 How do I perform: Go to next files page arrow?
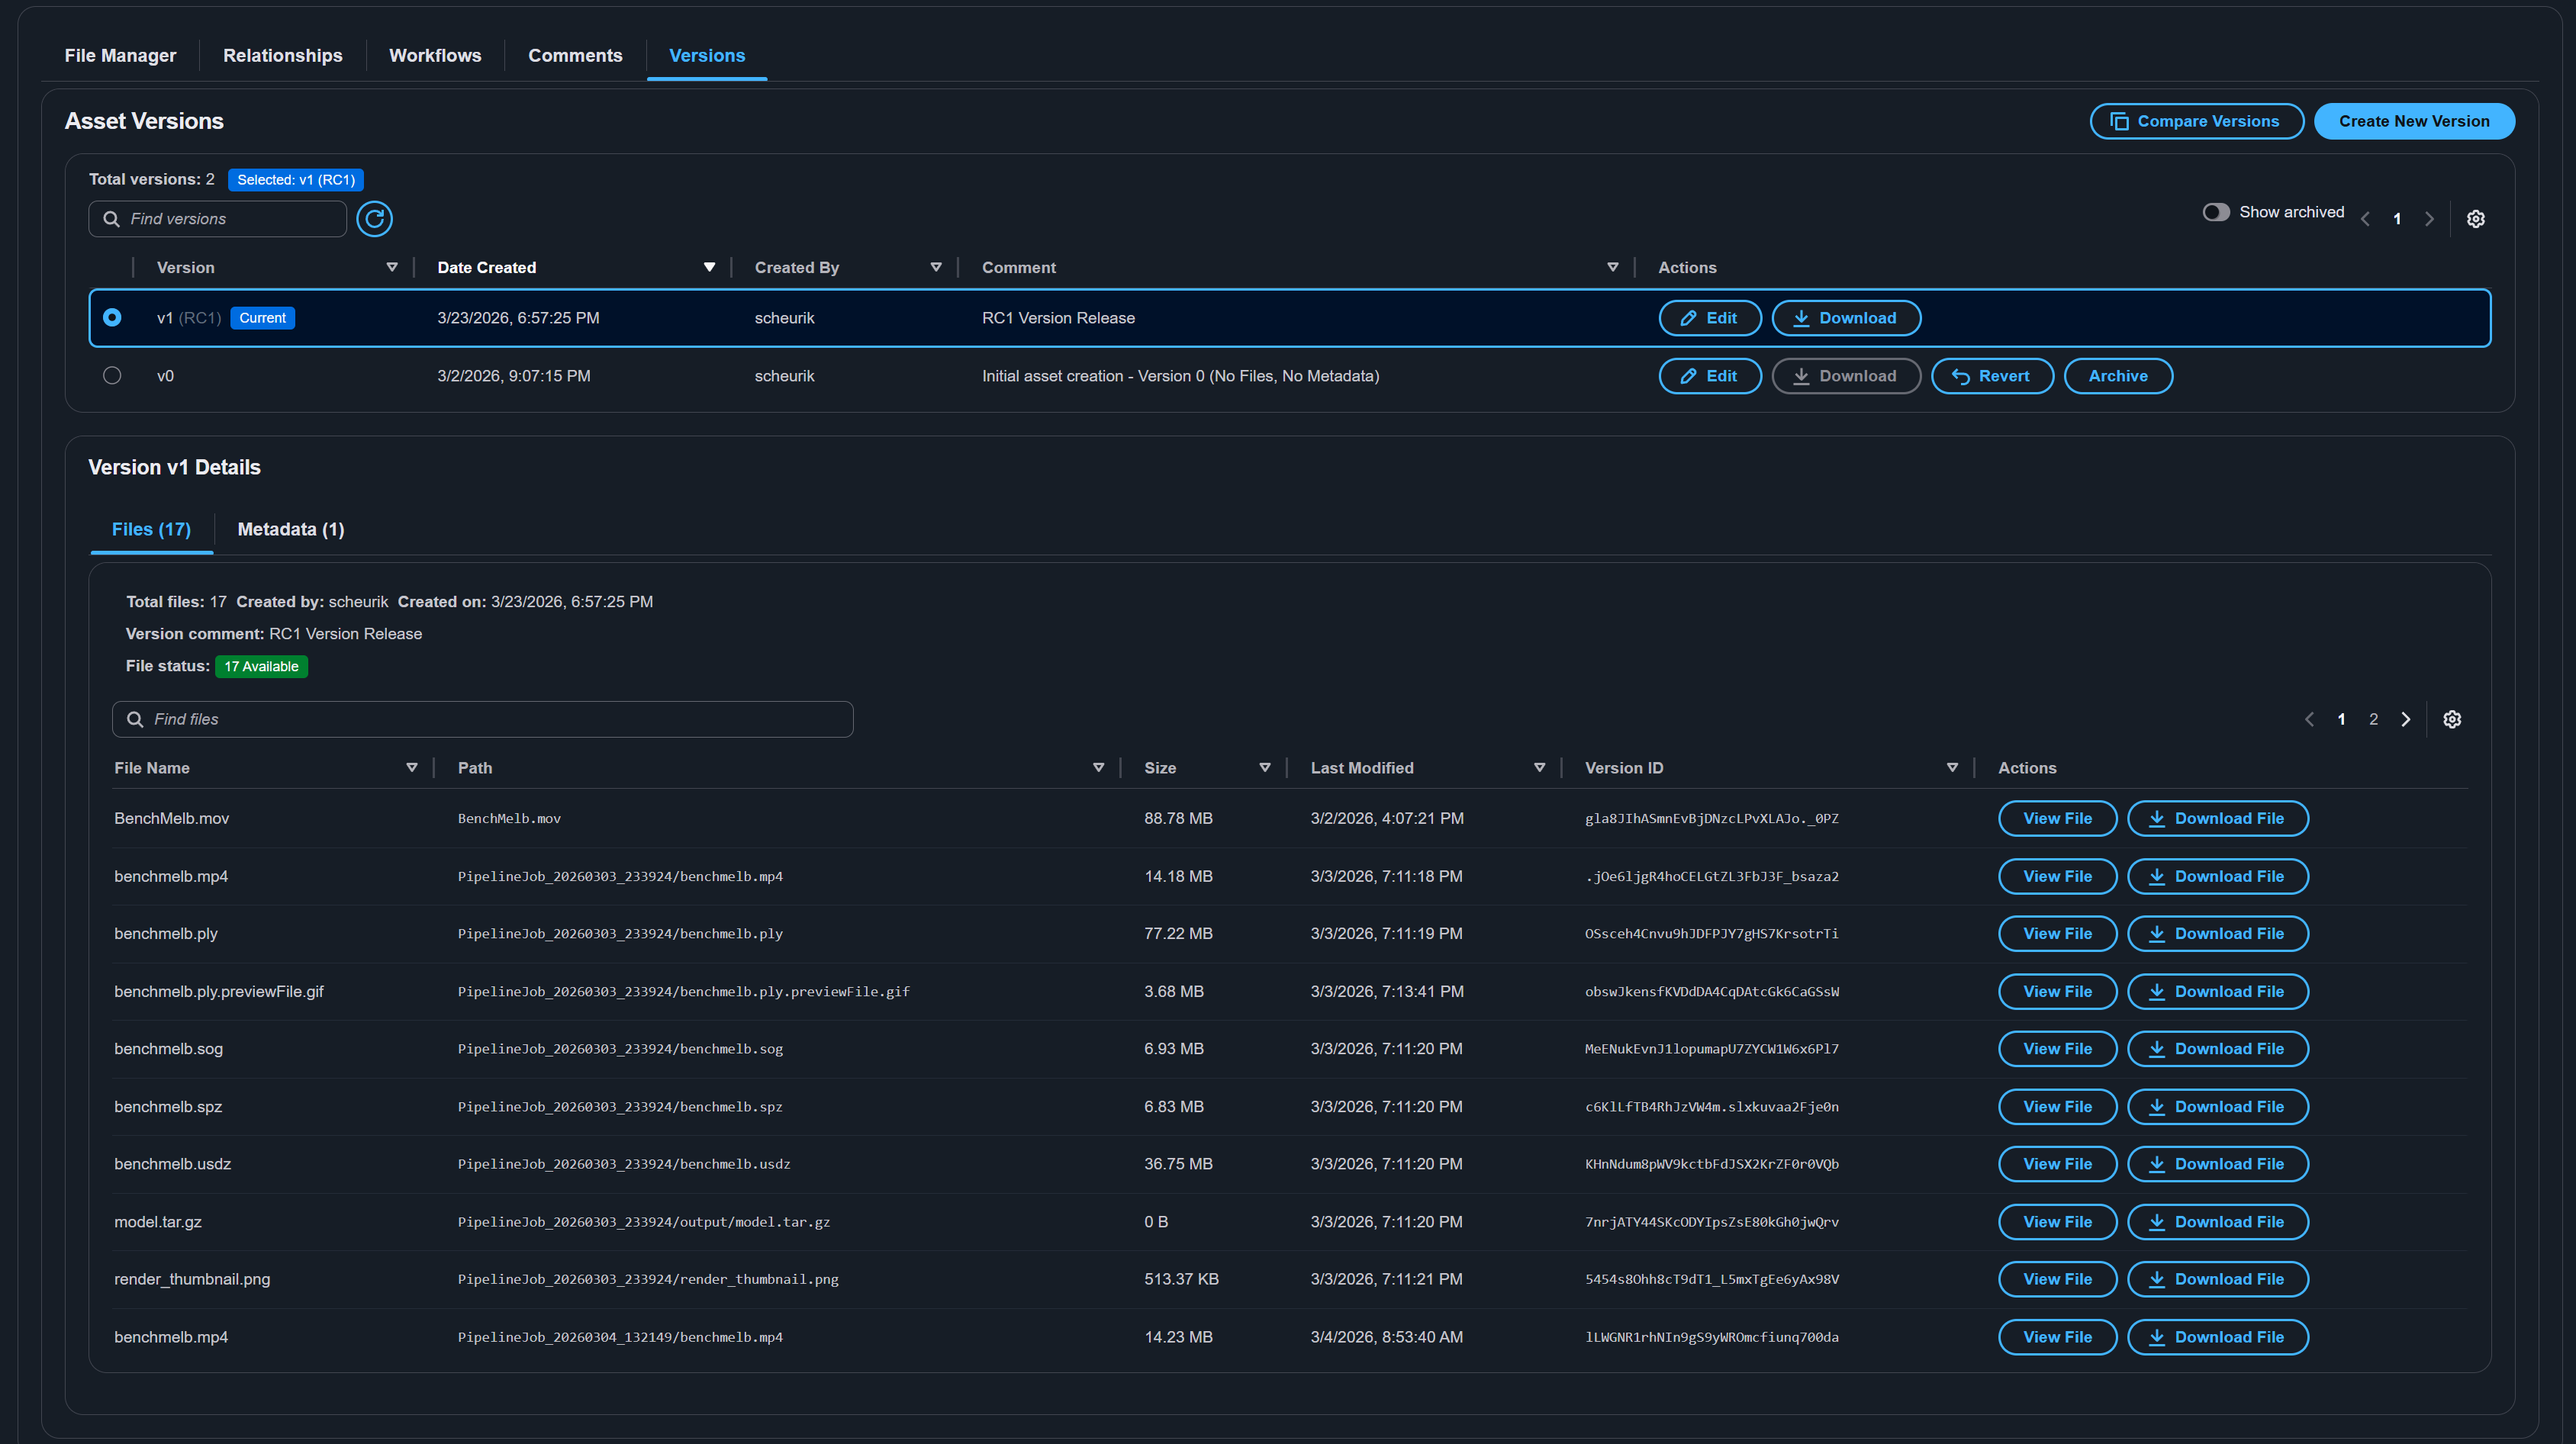pos(2405,719)
